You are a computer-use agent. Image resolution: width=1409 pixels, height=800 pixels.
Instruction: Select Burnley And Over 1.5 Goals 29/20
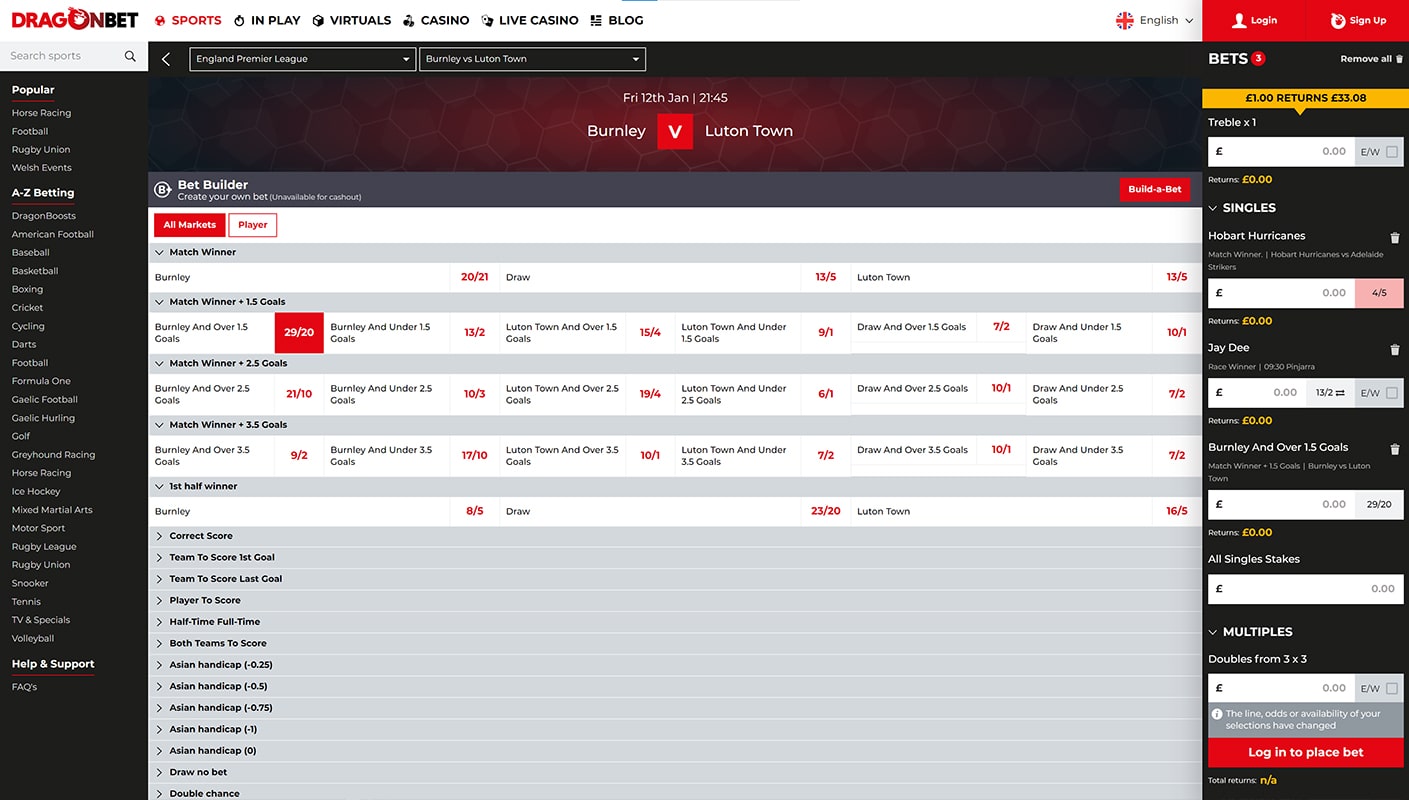[x=299, y=333]
